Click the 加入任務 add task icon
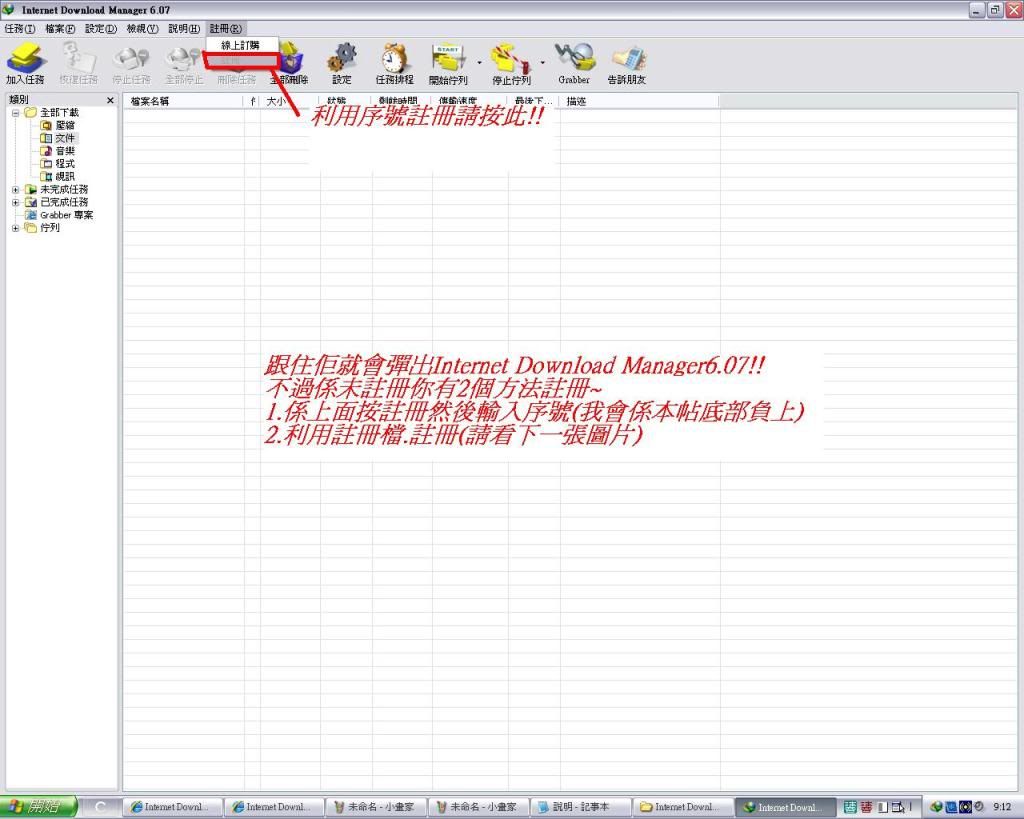 click(x=24, y=60)
